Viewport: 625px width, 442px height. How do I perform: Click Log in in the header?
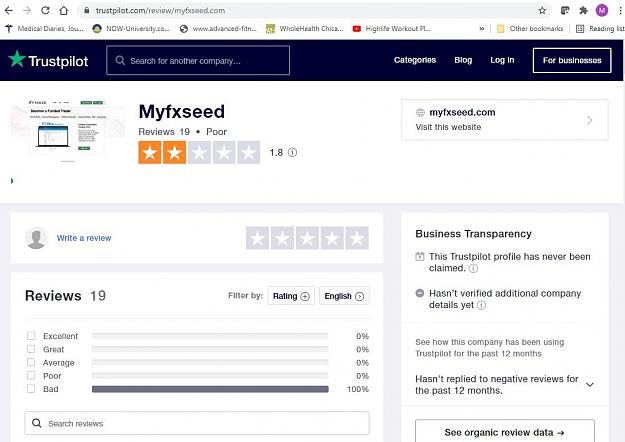(x=502, y=60)
